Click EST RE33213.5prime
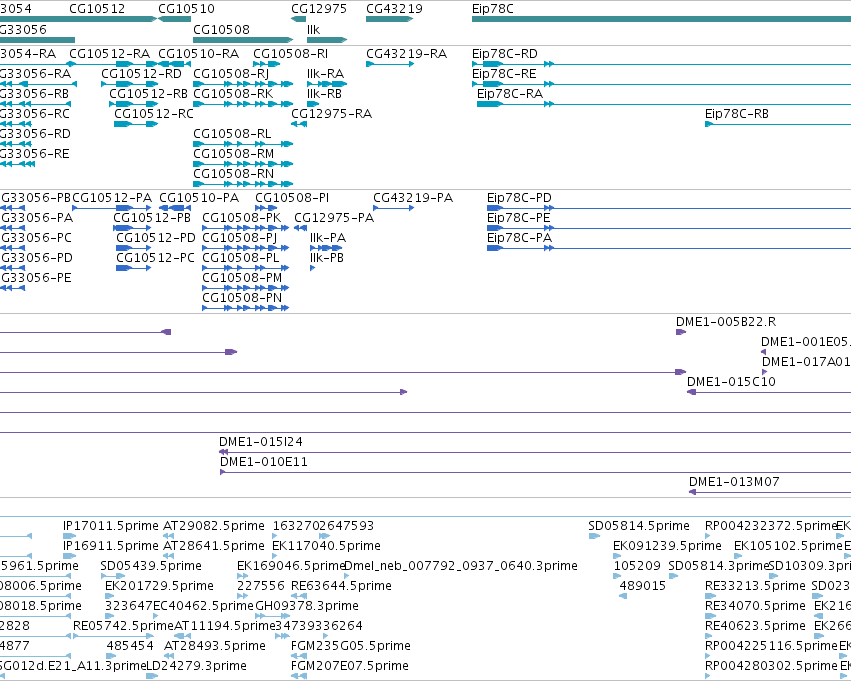Viewport: 851px width, 681px height. pyautogui.click(x=755, y=587)
